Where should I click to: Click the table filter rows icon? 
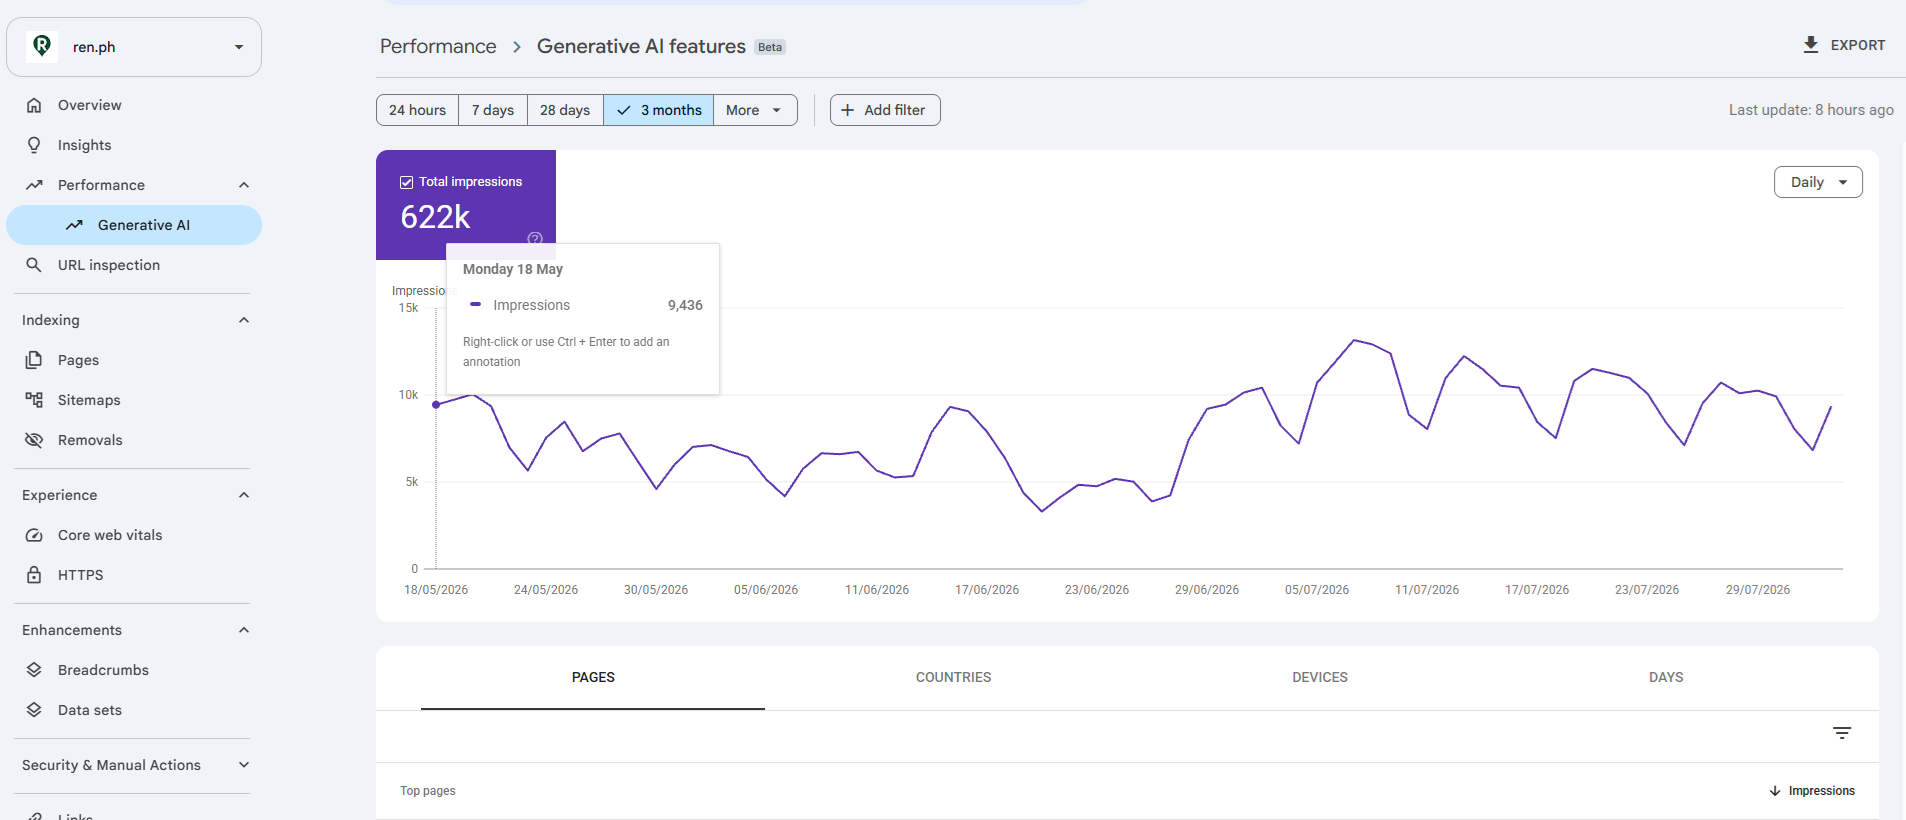point(1842,733)
